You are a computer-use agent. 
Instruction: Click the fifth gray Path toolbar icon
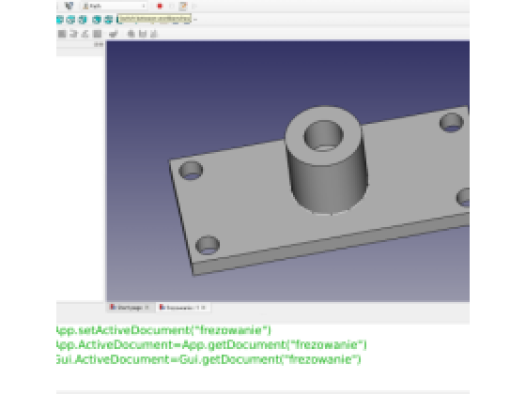tap(114, 34)
